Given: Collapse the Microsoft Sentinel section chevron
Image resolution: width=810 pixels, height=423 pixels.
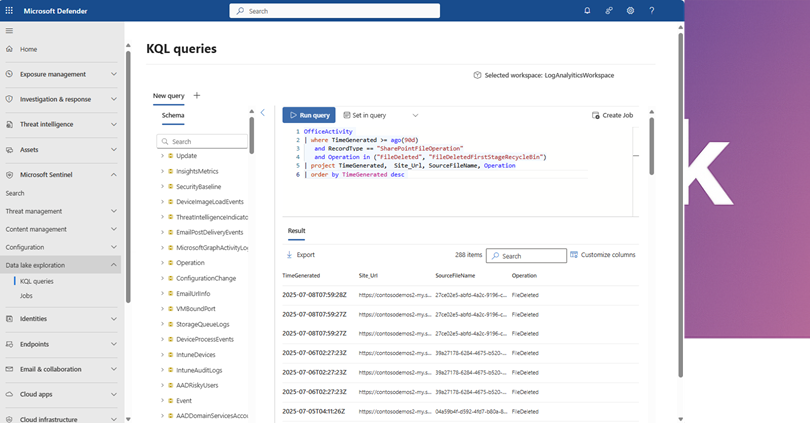Looking at the screenshot, I should click(x=114, y=175).
